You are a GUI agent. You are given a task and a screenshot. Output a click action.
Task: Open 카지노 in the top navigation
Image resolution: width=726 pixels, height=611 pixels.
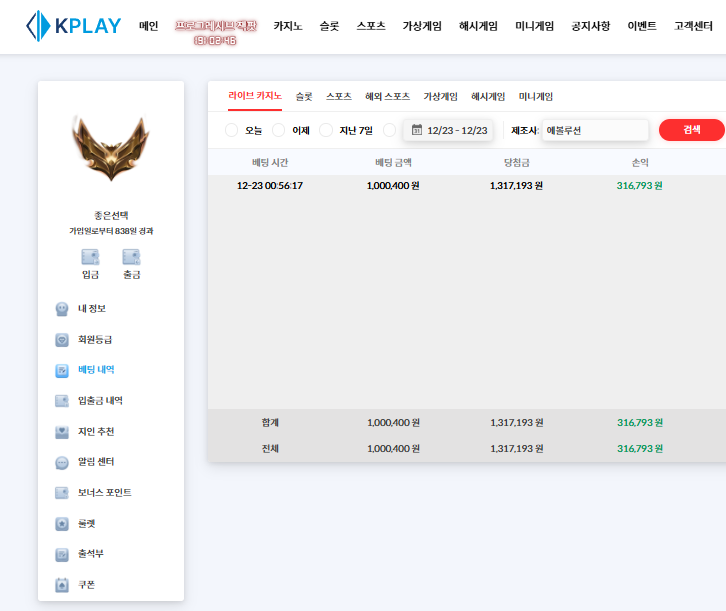pyautogui.click(x=288, y=26)
